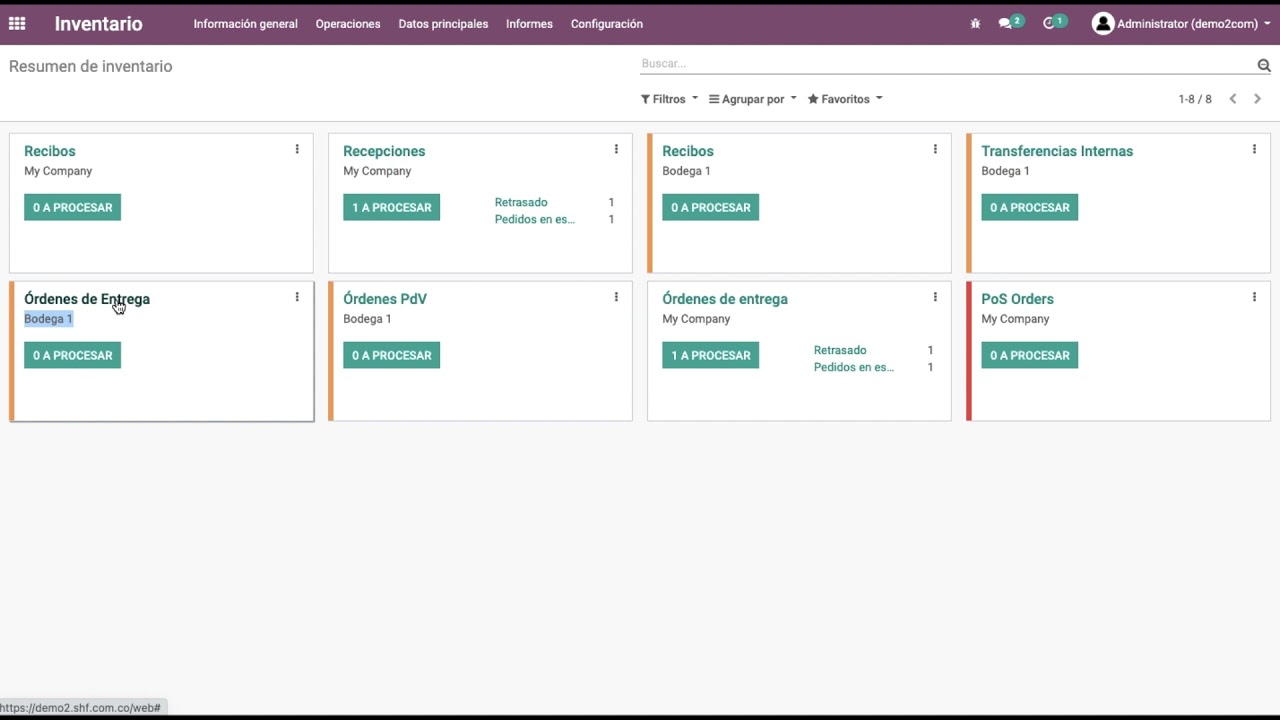Open the apps grid menu icon

point(17,24)
